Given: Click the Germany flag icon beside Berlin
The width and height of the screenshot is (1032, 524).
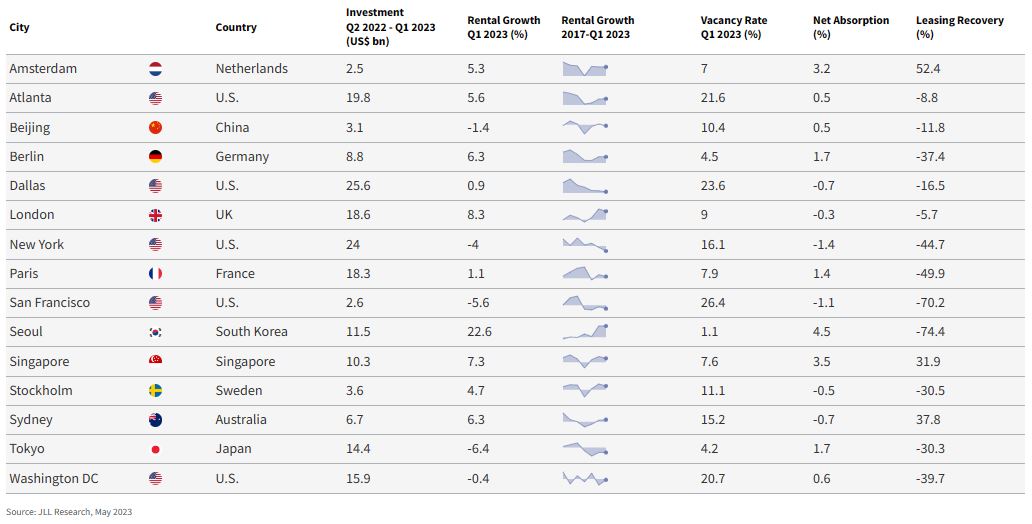Looking at the screenshot, I should (x=155, y=157).
